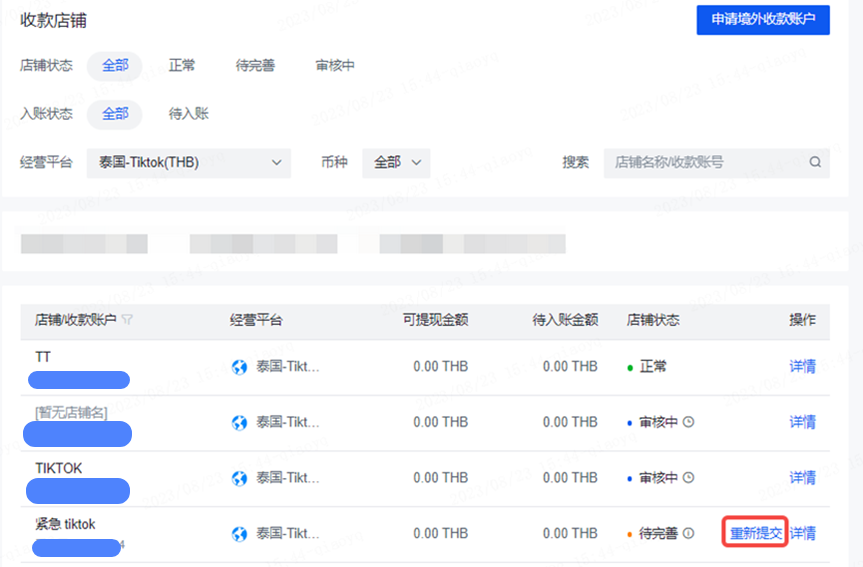Click the search magnifier icon
This screenshot has width=863, height=567.
pyautogui.click(x=815, y=162)
